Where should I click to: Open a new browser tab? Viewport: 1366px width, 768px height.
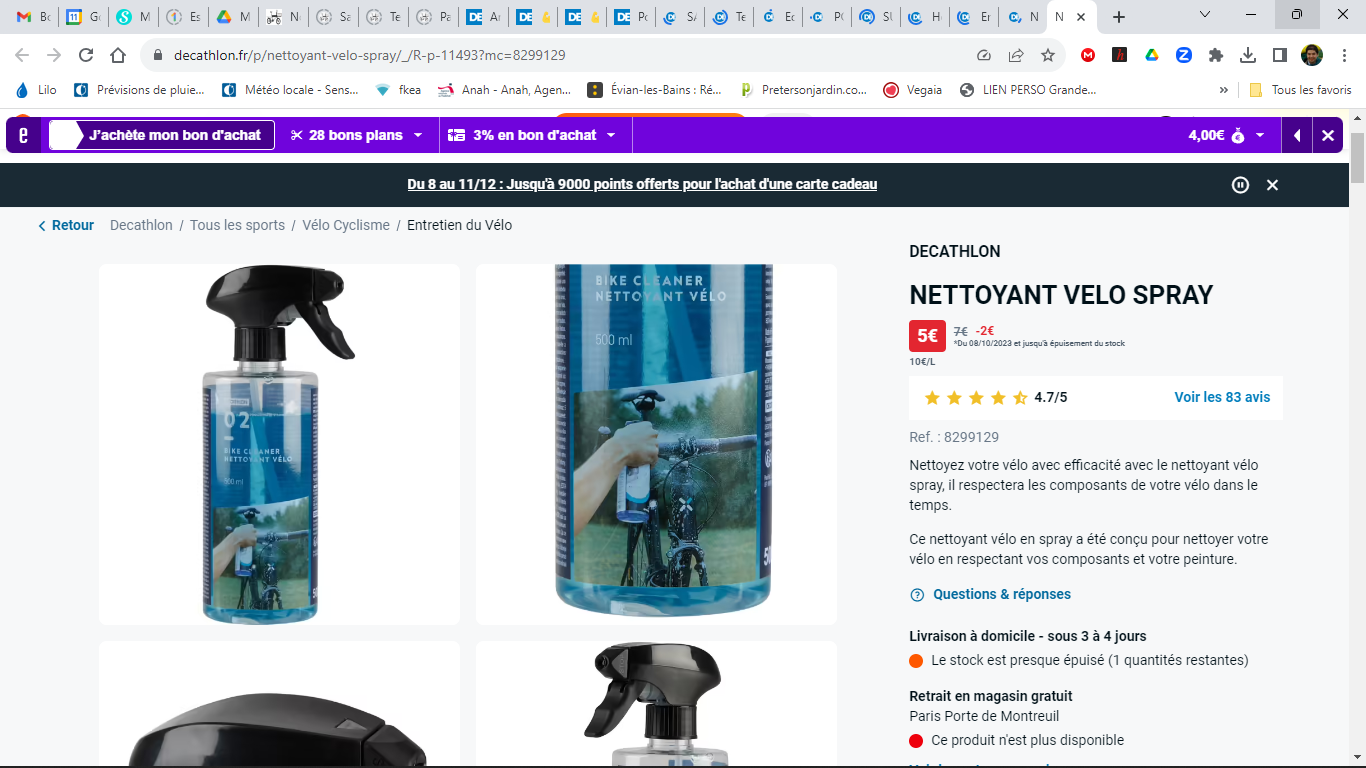[1119, 17]
